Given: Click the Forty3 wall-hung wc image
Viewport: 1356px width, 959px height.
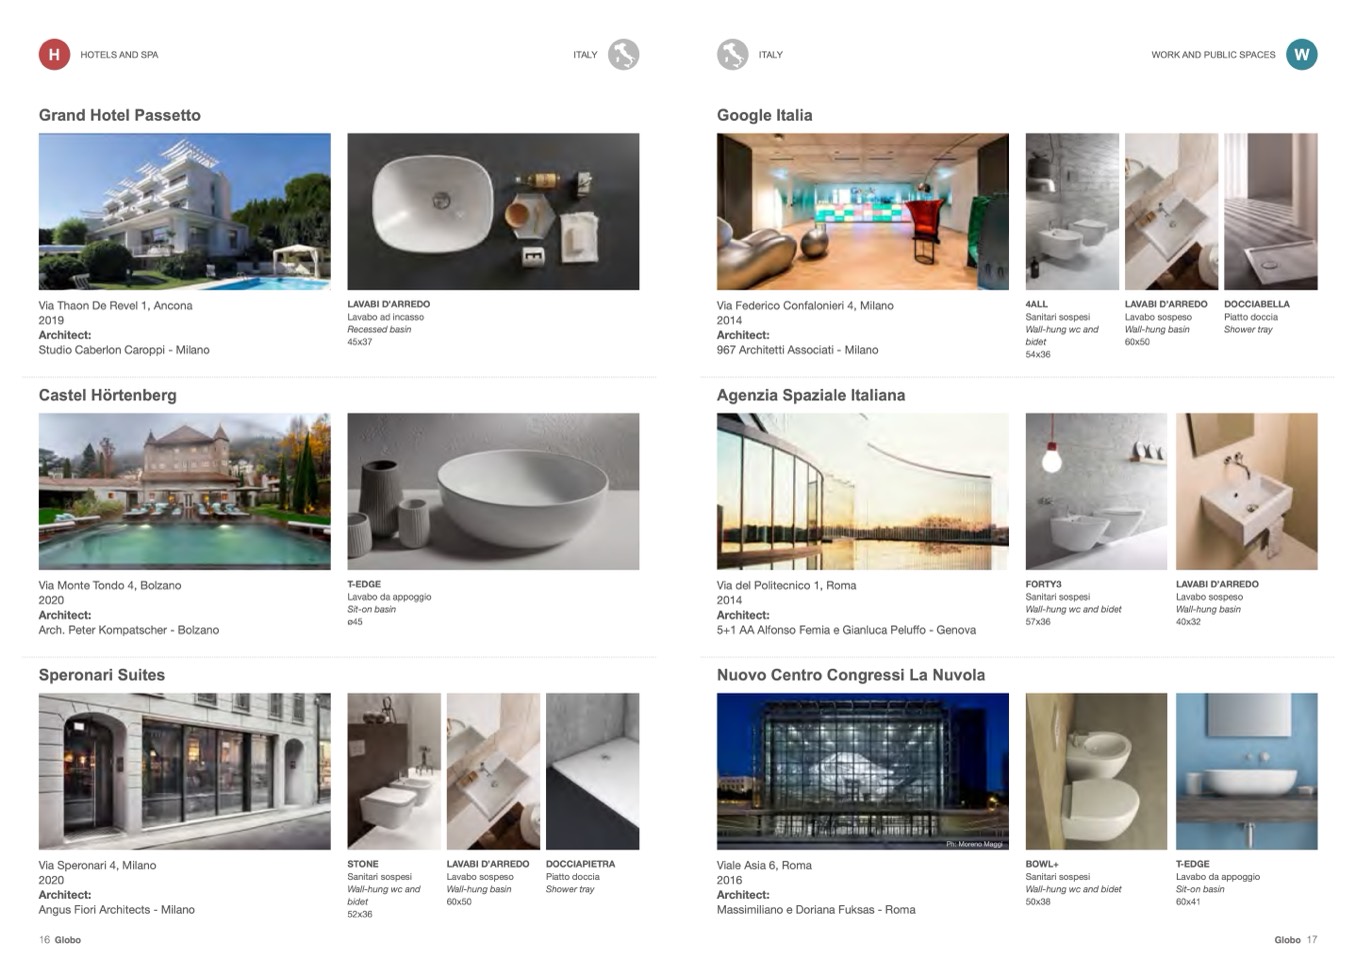Looking at the screenshot, I should click(x=1096, y=491).
